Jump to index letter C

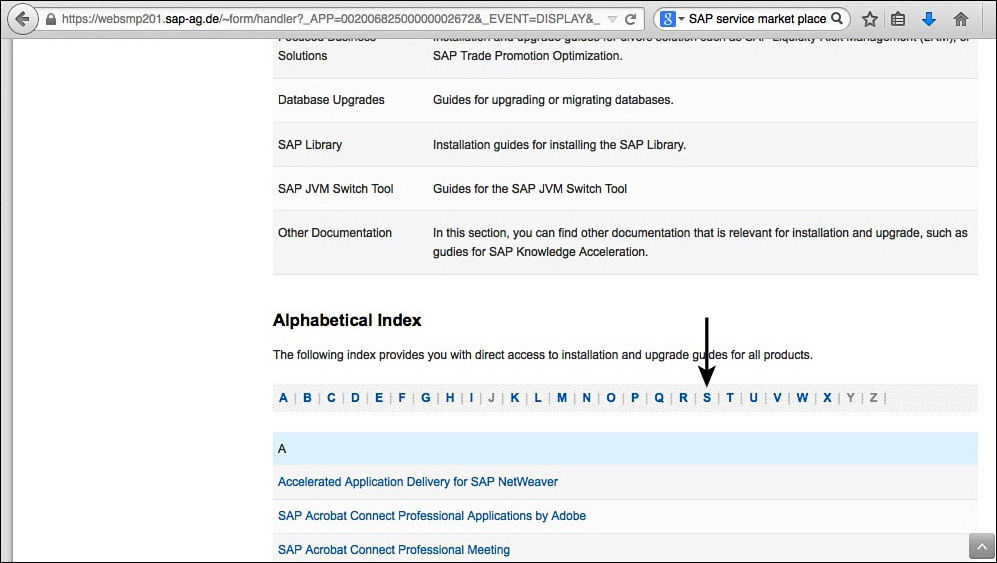coord(331,398)
